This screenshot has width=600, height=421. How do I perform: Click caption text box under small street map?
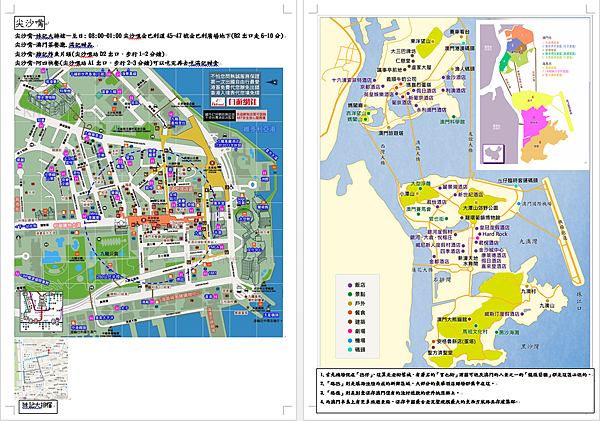tap(38, 406)
